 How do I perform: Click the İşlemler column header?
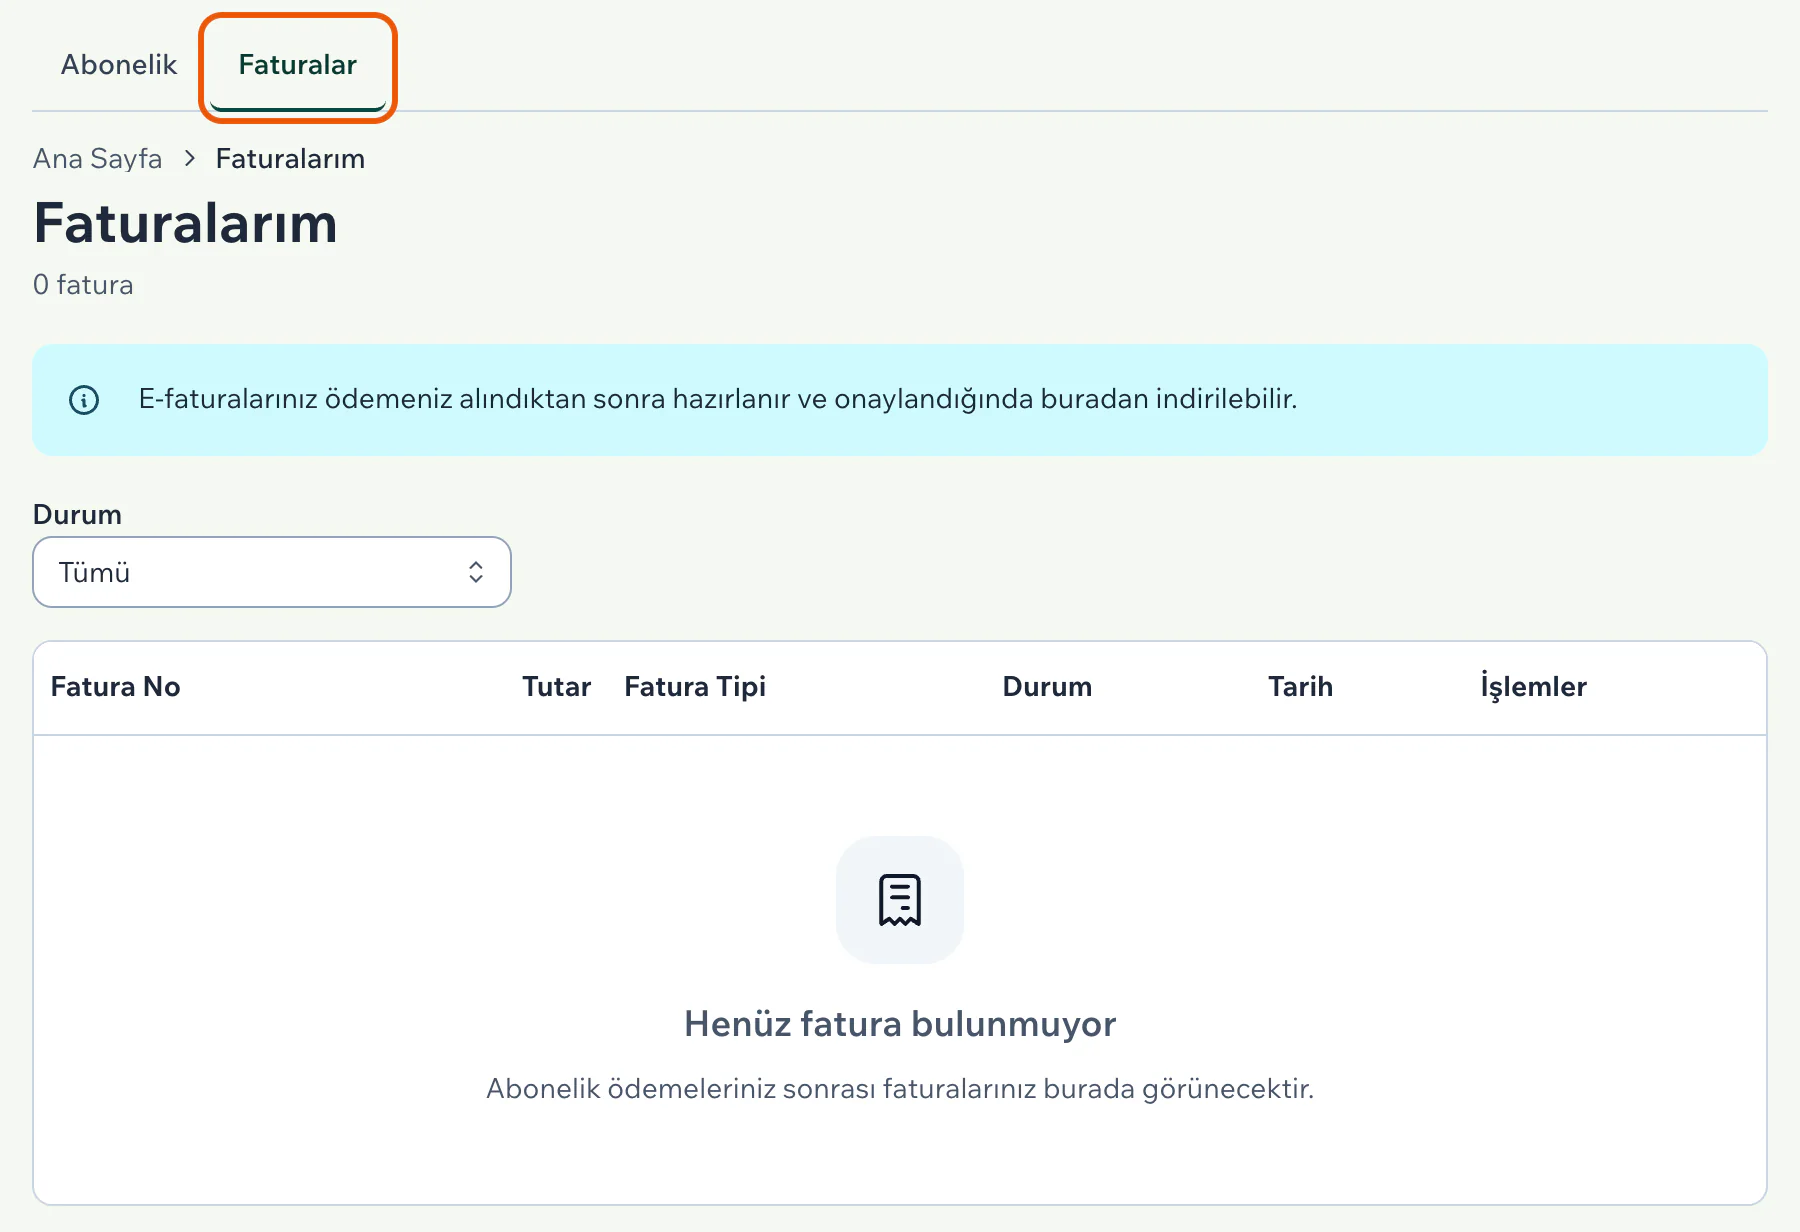coord(1533,687)
